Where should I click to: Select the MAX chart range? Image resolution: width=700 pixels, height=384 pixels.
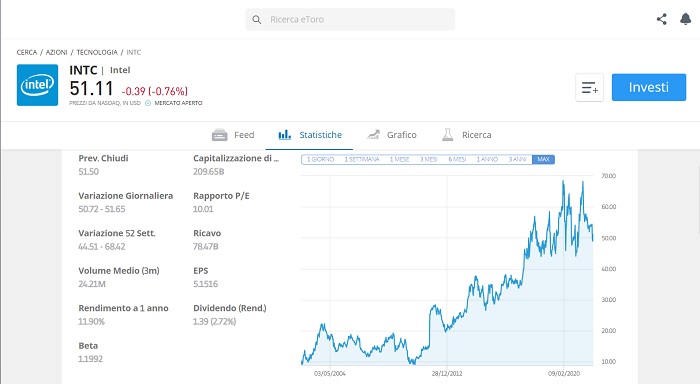pos(543,159)
